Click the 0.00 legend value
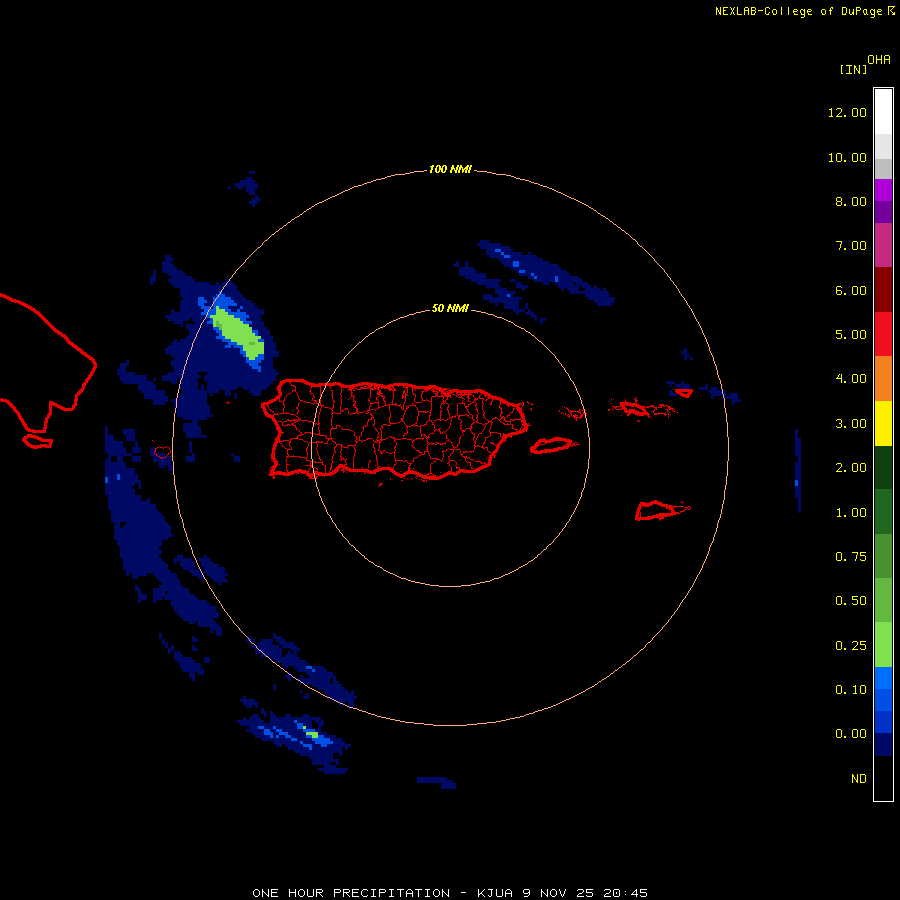This screenshot has width=900, height=900. pos(850,734)
